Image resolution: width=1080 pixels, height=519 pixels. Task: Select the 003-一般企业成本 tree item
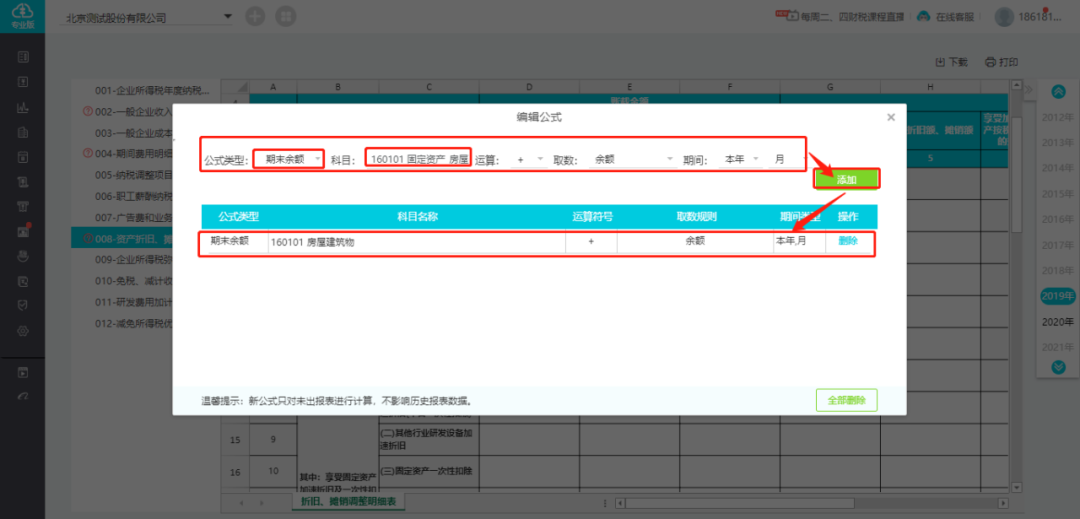coord(134,133)
